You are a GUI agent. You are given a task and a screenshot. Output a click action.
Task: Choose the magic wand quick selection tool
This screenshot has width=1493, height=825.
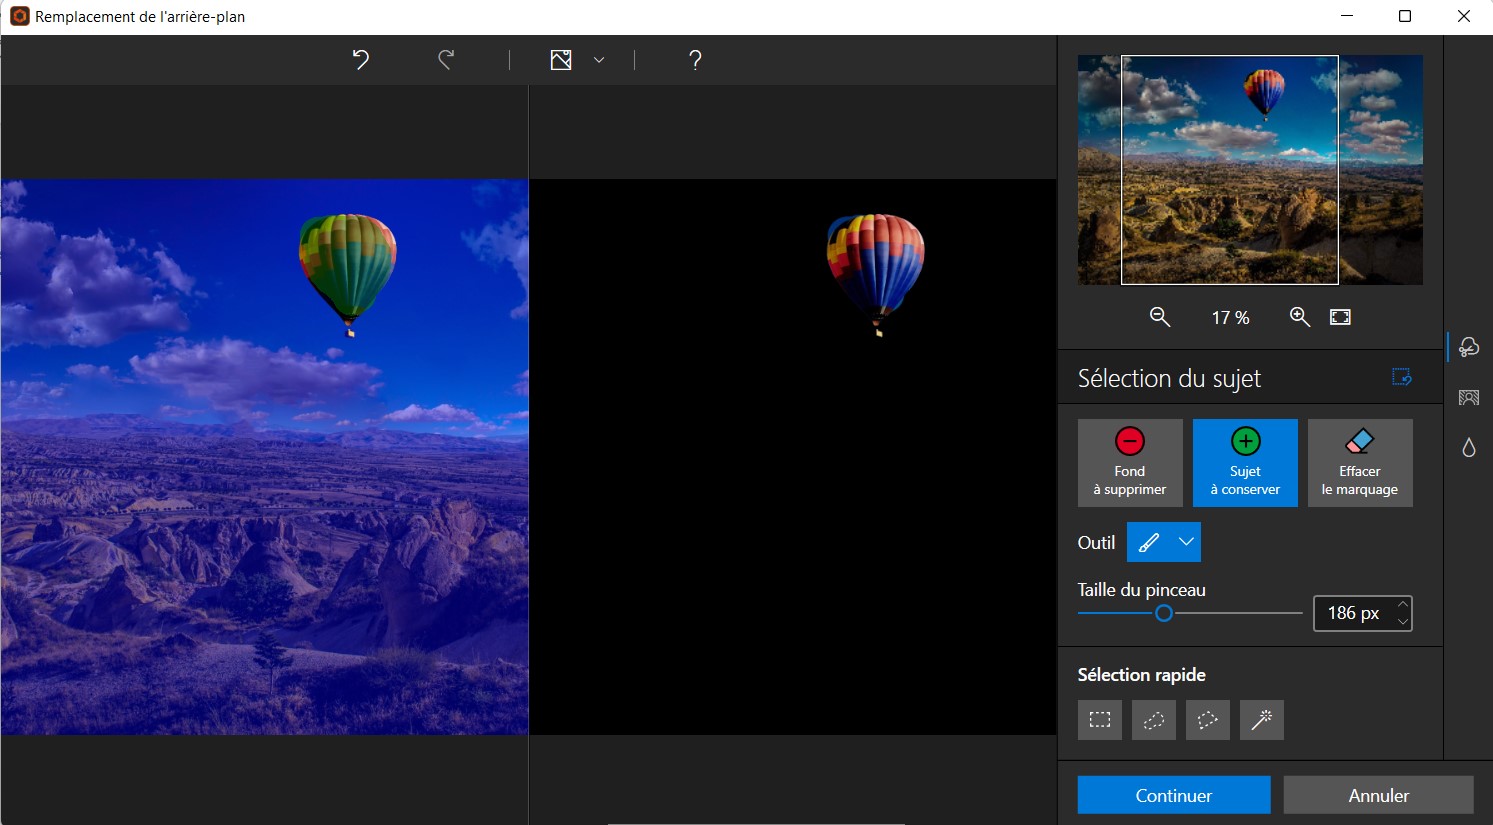click(1262, 720)
